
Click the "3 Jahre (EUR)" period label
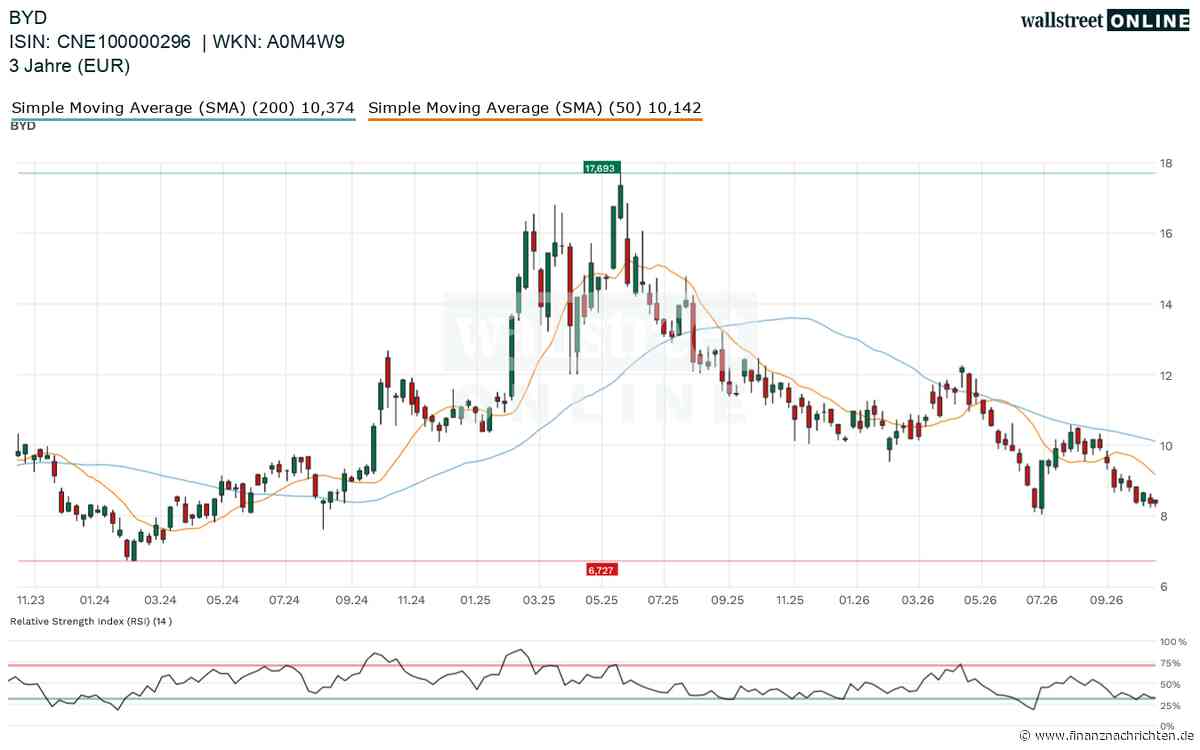coord(70,66)
